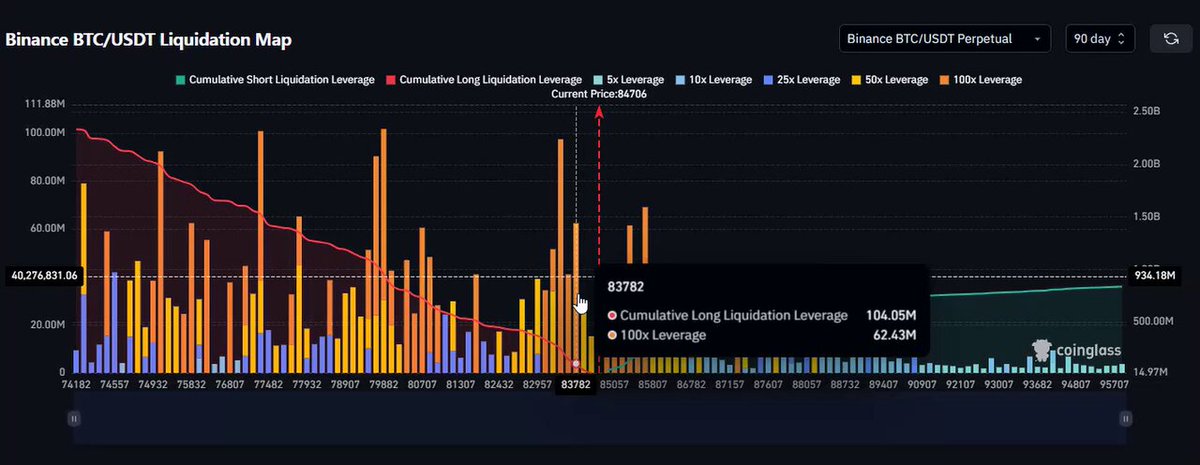Toggle the 100x Leverage legend item
Image resolution: width=1200 pixels, height=465 pixels.
tap(980, 79)
